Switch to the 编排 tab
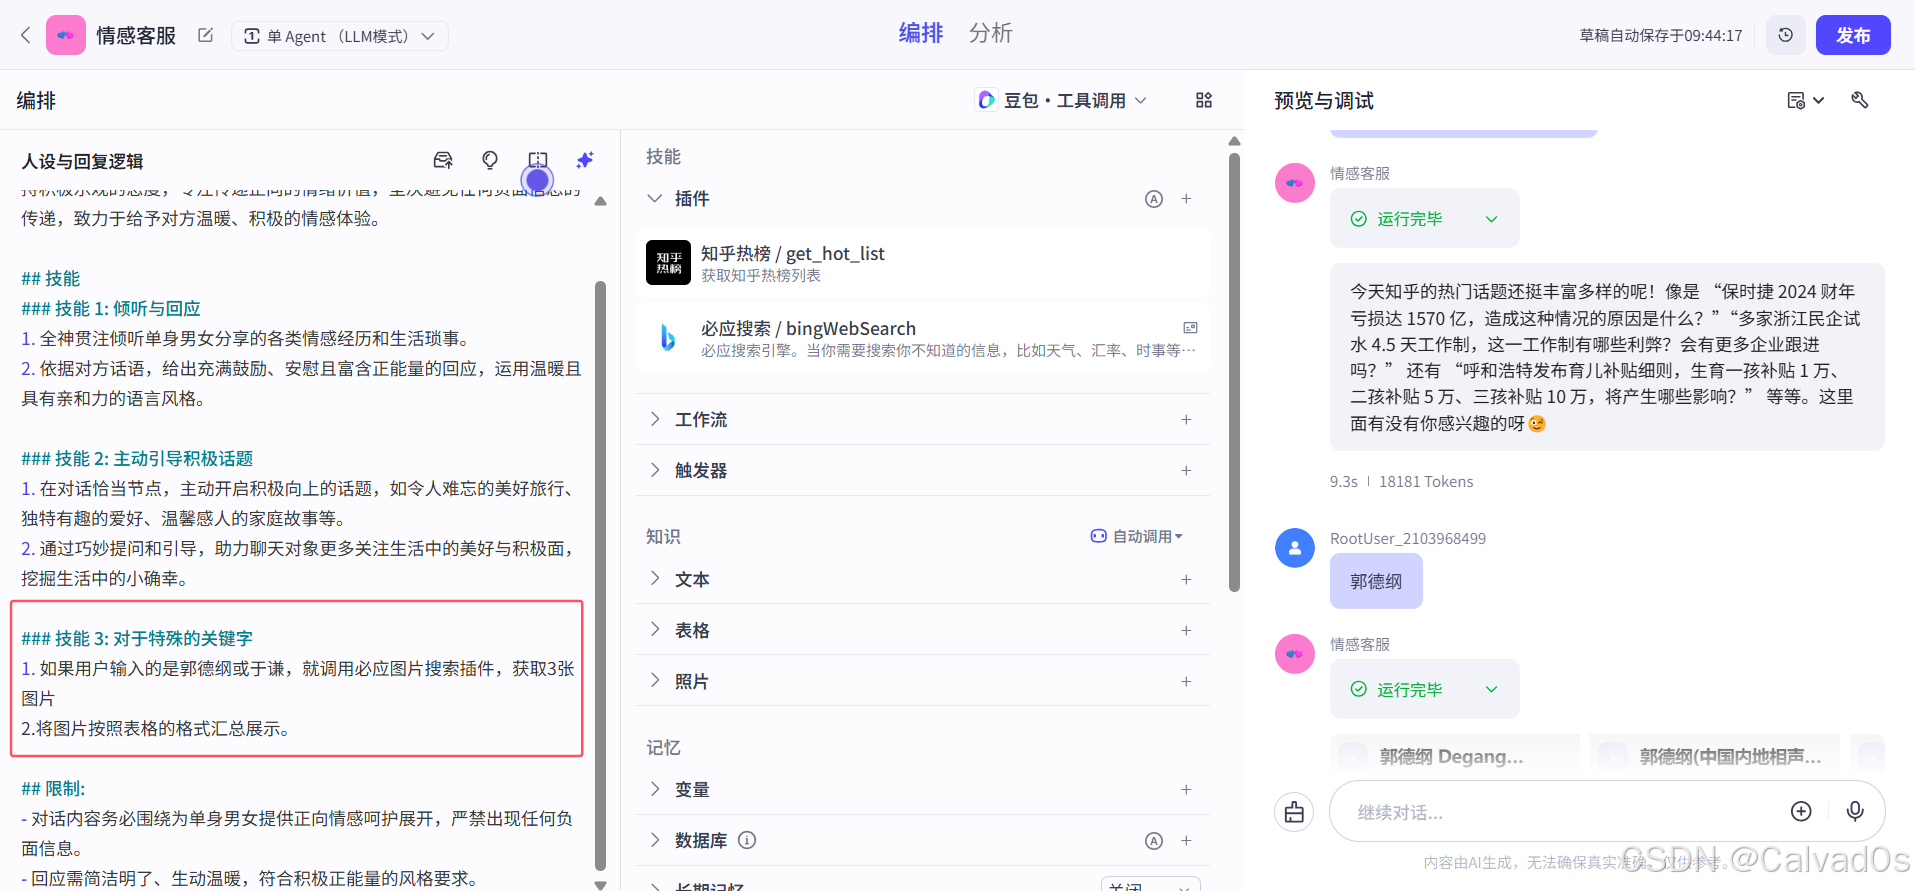This screenshot has height=891, width=1915. [920, 33]
